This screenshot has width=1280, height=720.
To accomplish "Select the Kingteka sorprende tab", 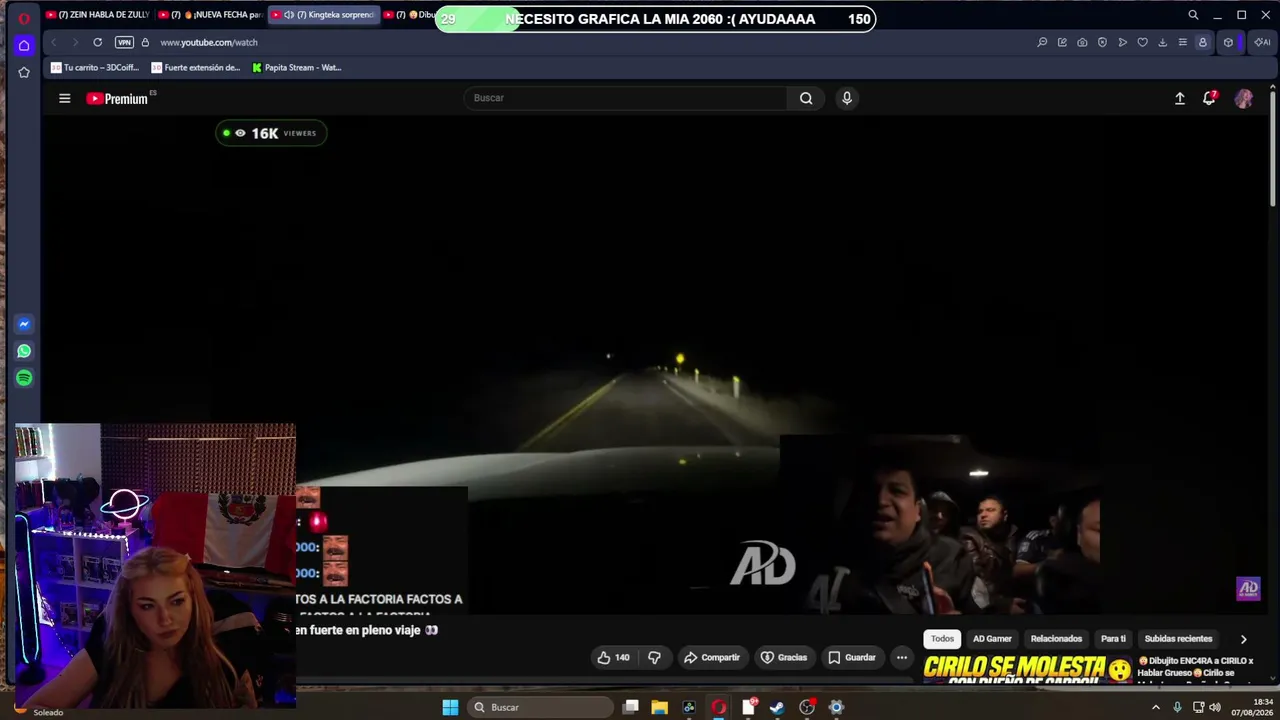I will (x=323, y=15).
